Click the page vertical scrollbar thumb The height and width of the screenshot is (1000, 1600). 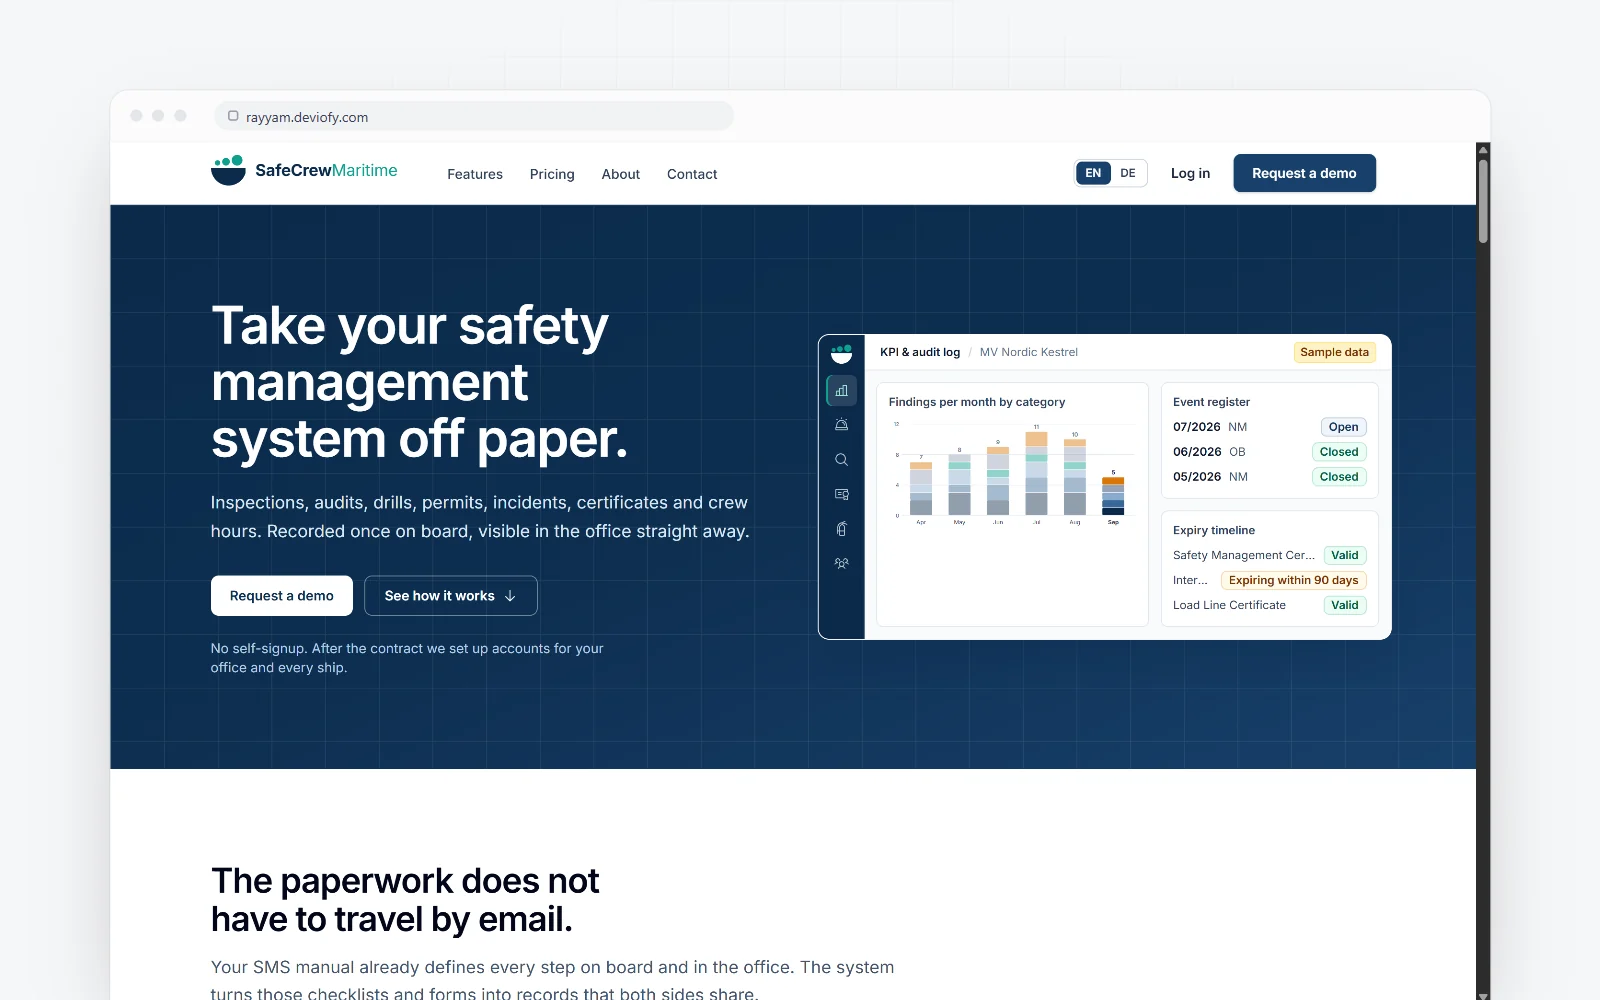tap(1483, 200)
